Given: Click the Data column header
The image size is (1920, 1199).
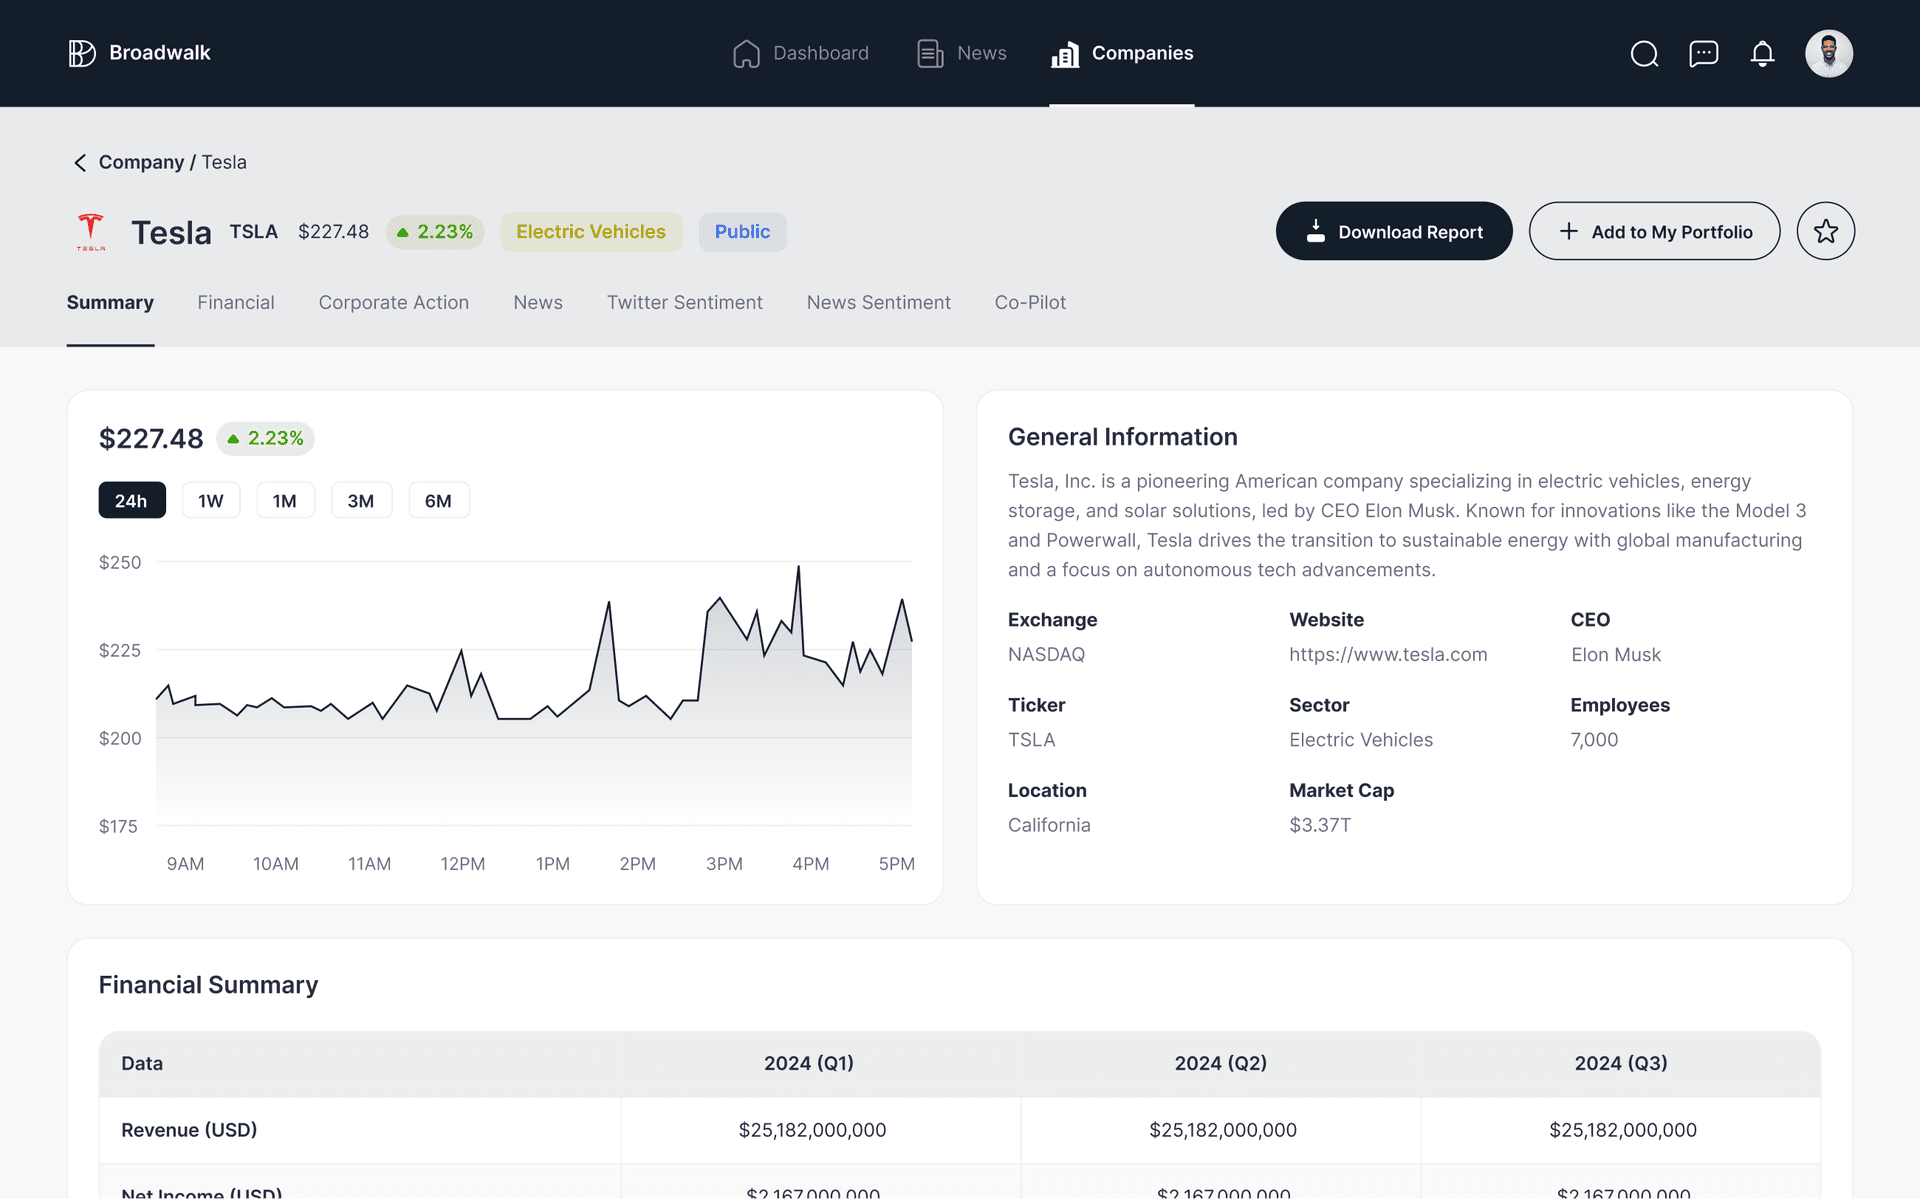Looking at the screenshot, I should pyautogui.click(x=142, y=1063).
